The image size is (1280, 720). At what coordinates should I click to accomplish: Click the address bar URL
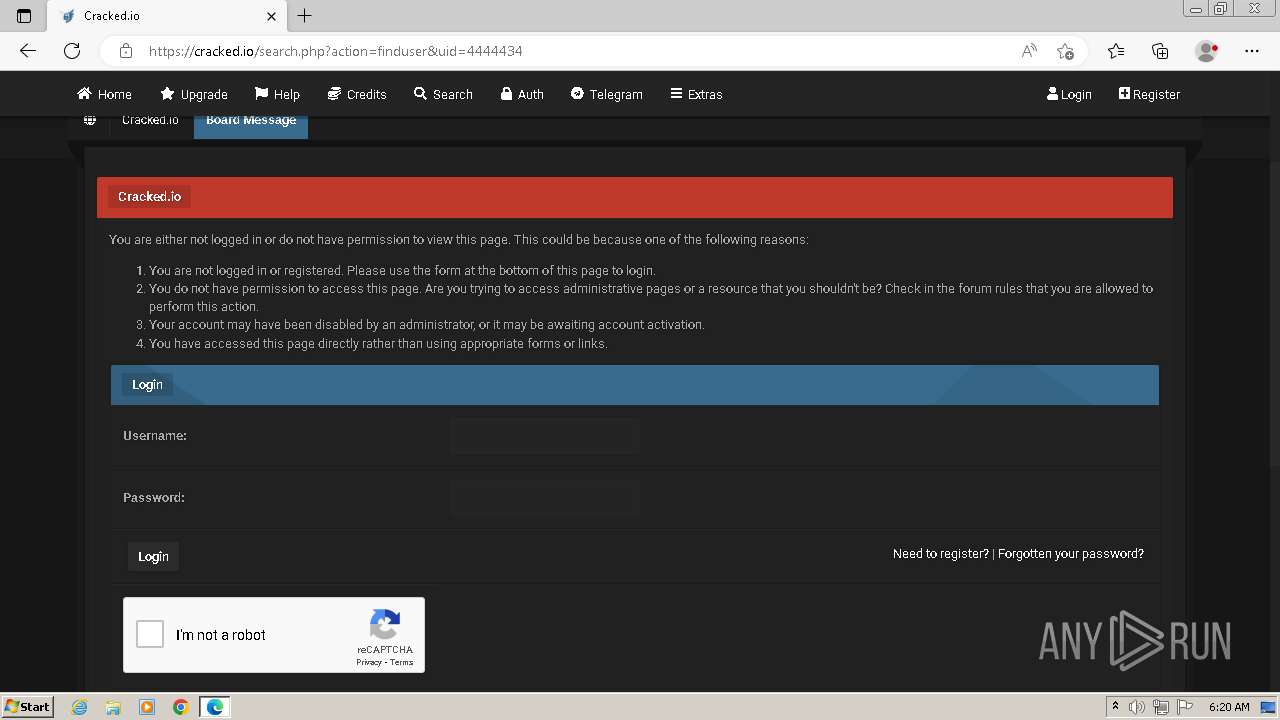pos(335,51)
